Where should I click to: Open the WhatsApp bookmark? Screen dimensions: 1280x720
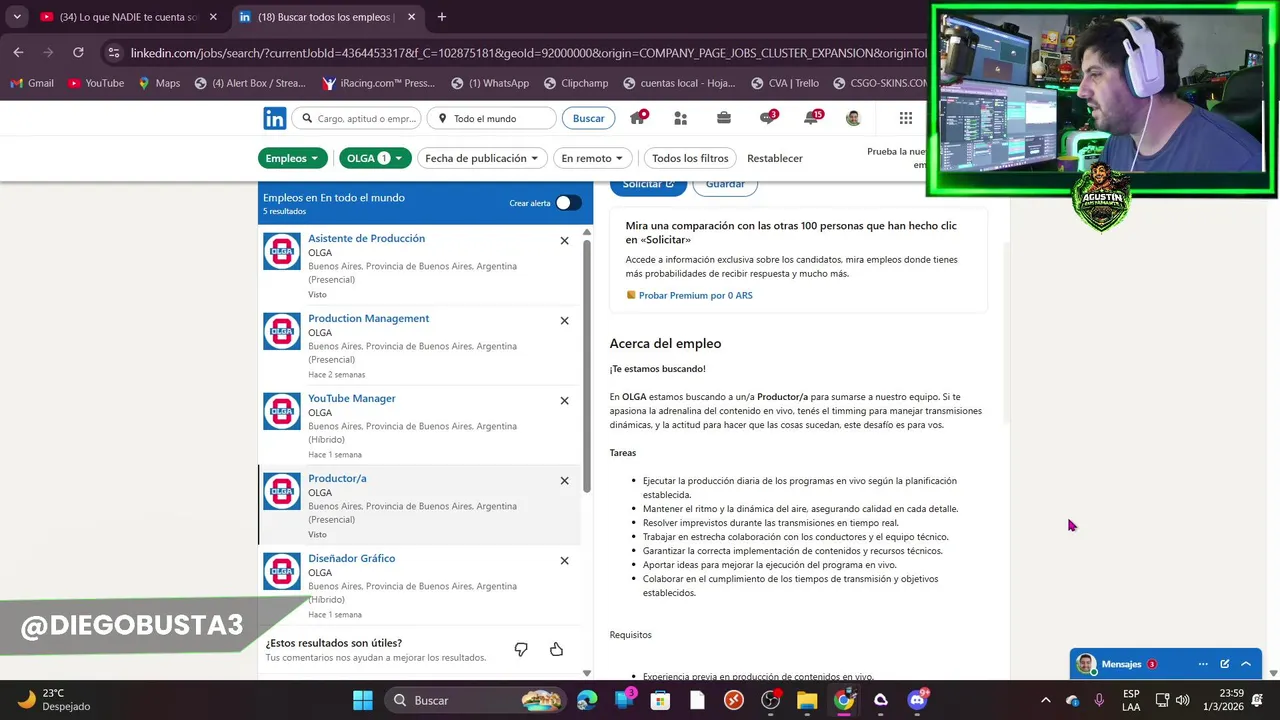[490, 83]
